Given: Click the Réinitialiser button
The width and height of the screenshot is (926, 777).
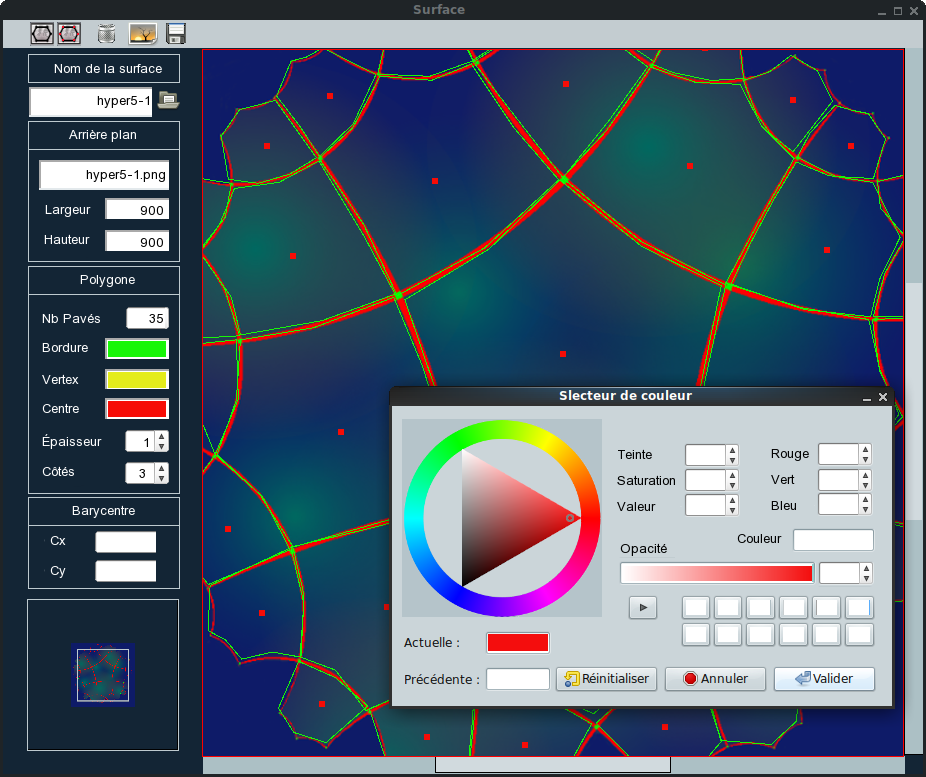Looking at the screenshot, I should coord(607,679).
